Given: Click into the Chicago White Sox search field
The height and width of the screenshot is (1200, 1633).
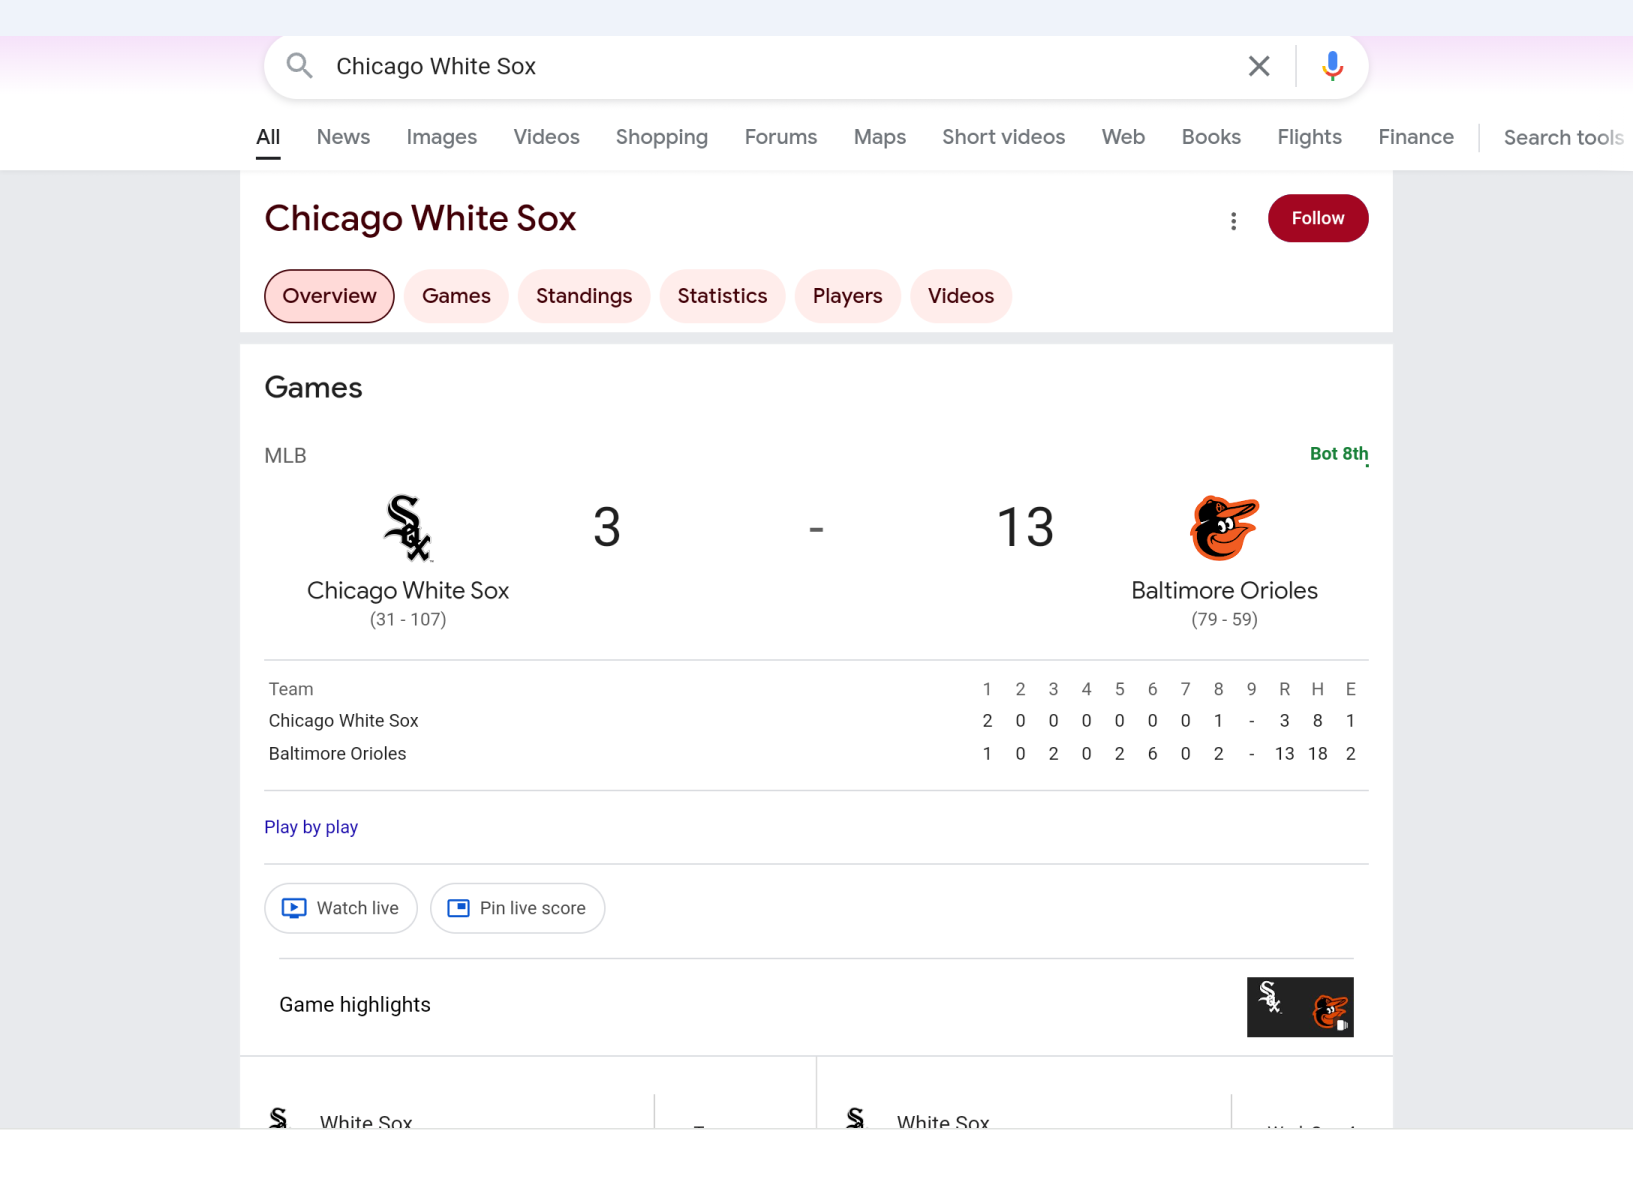Looking at the screenshot, I should click(780, 66).
